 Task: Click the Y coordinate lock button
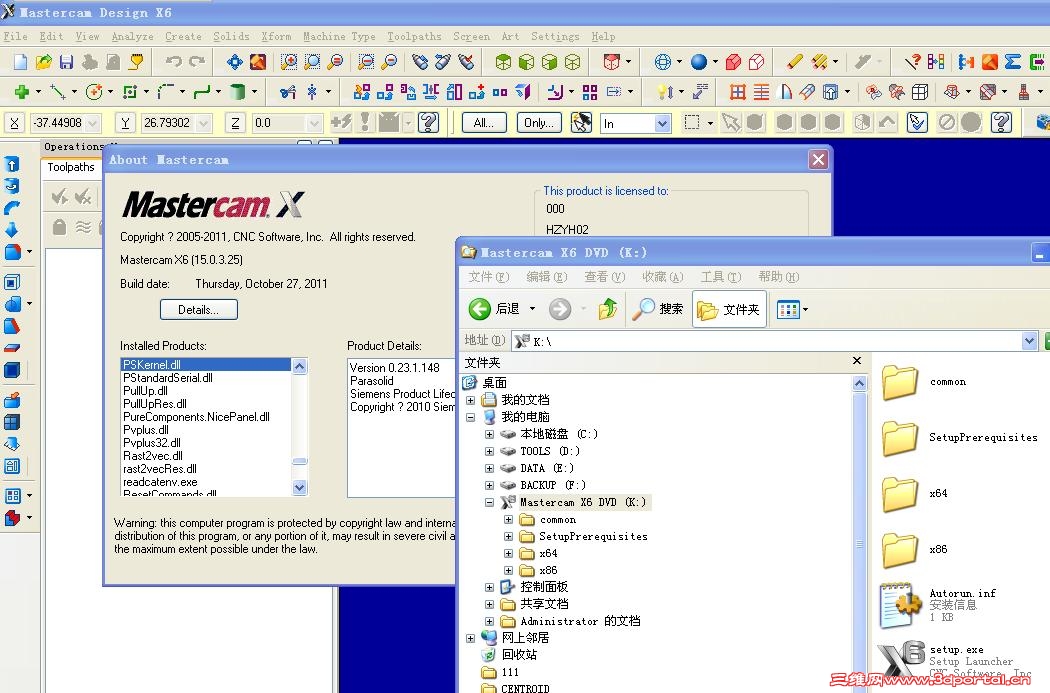point(125,123)
